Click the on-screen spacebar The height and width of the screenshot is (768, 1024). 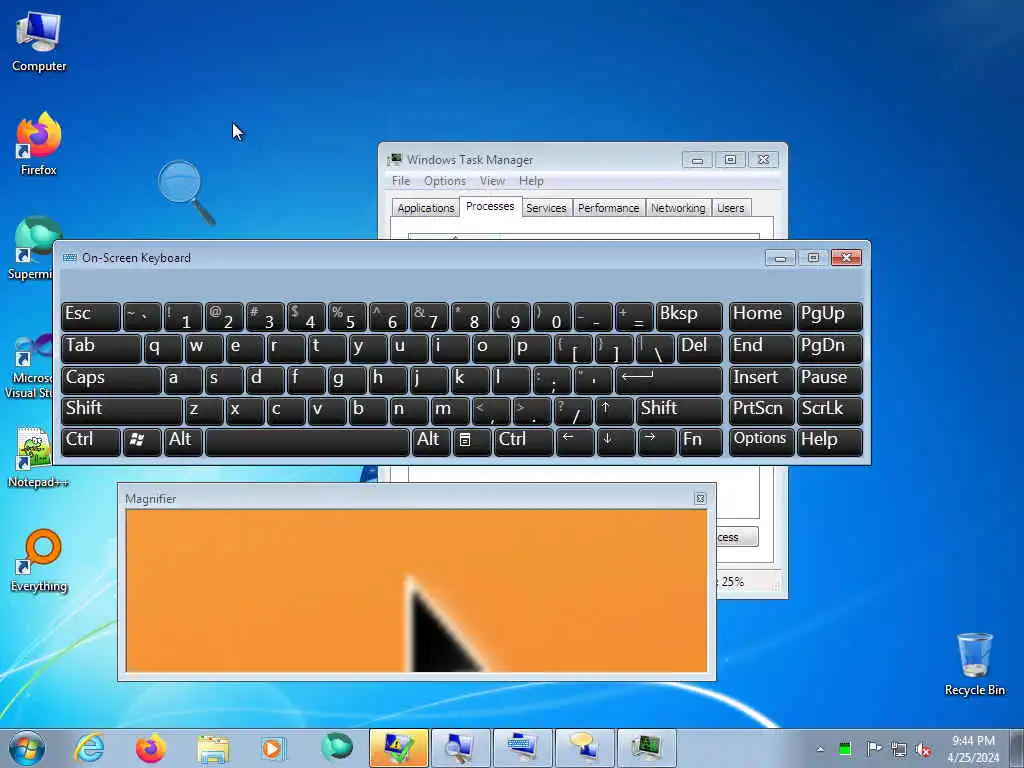click(307, 442)
